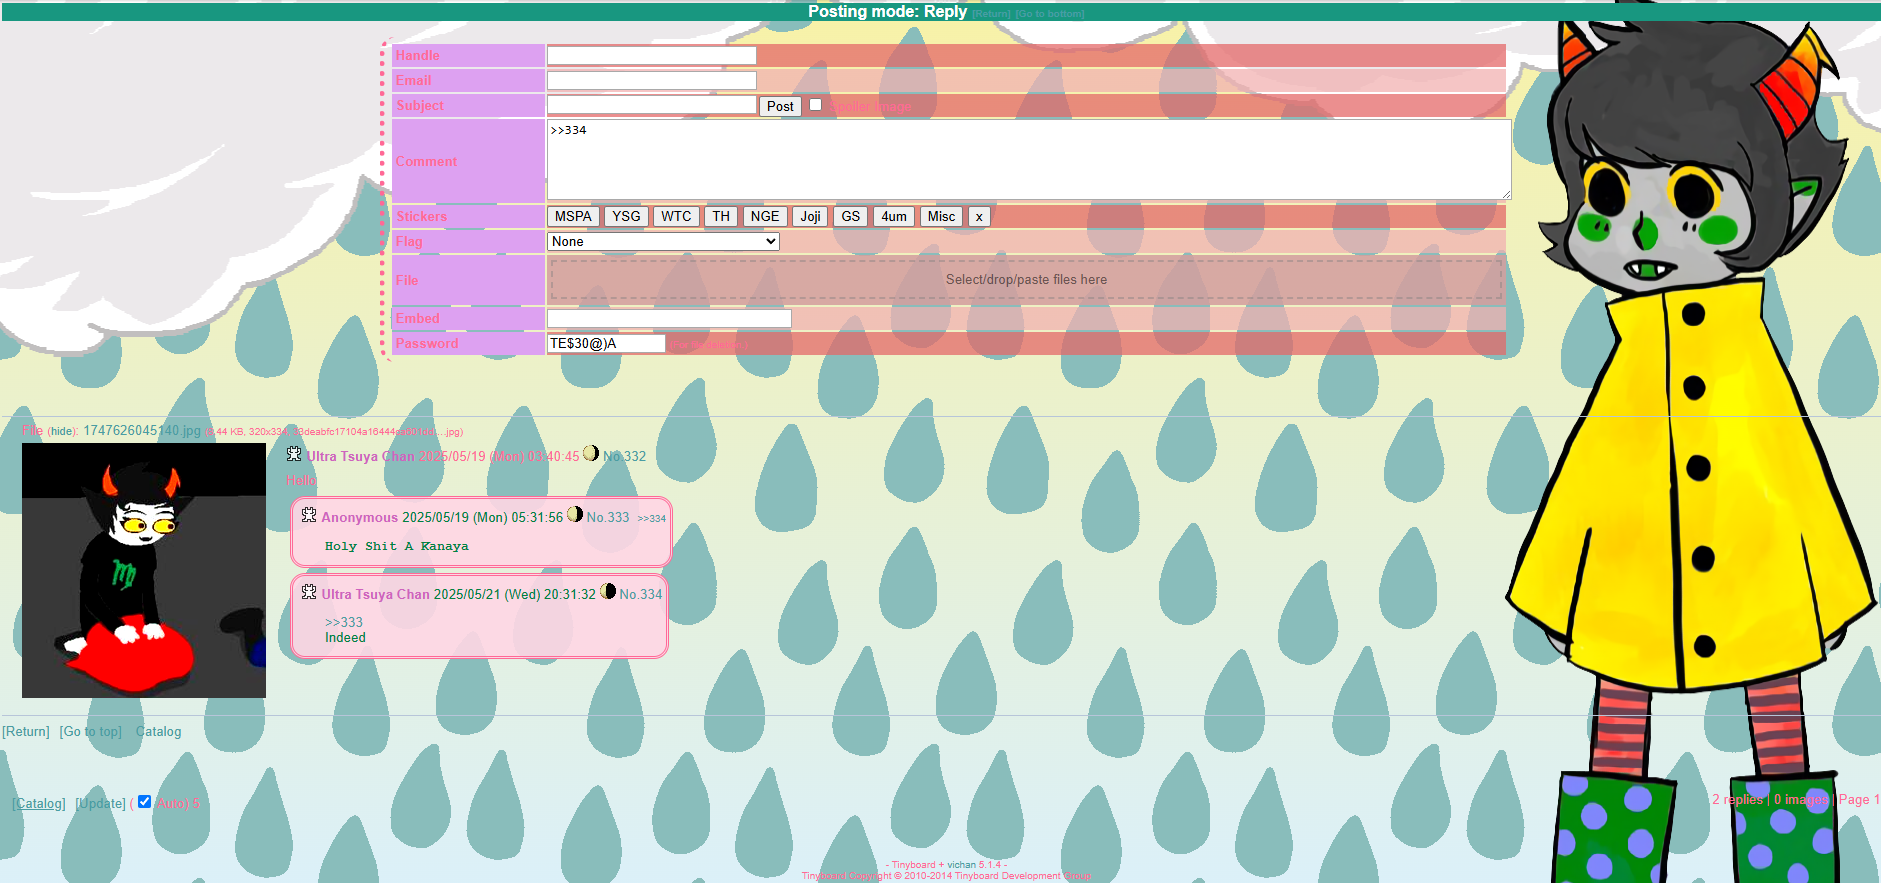The height and width of the screenshot is (883, 1881).
Task: Click the "2 replies" thread stats text
Action: 1738,799
